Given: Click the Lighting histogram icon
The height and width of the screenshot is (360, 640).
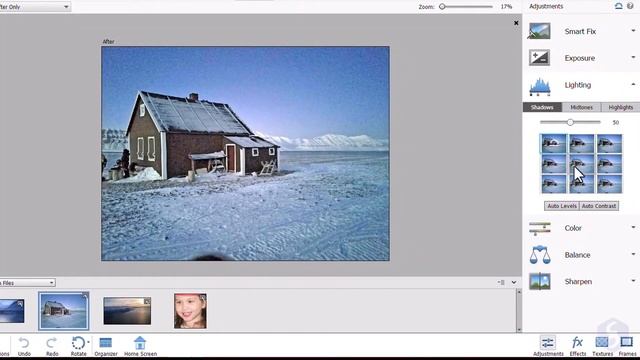Looking at the screenshot, I should 540,86.
